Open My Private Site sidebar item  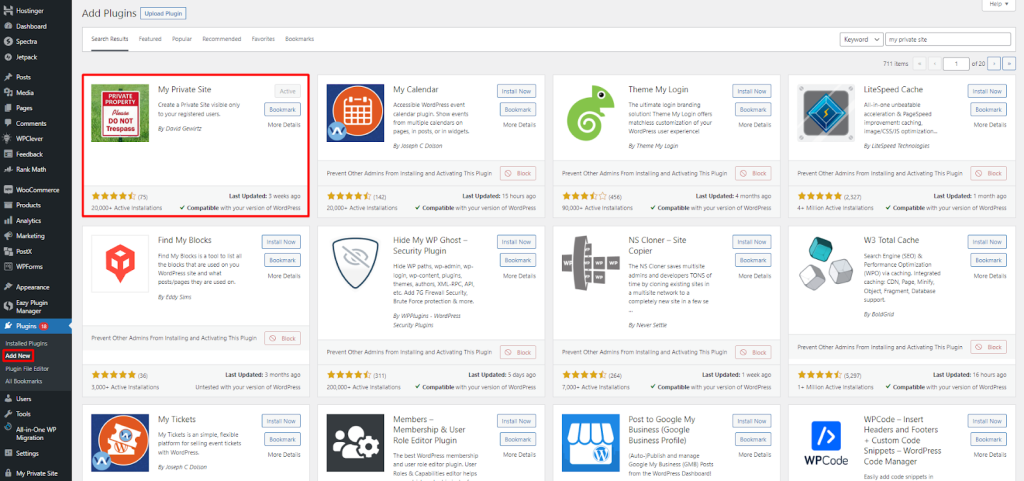coord(36,474)
